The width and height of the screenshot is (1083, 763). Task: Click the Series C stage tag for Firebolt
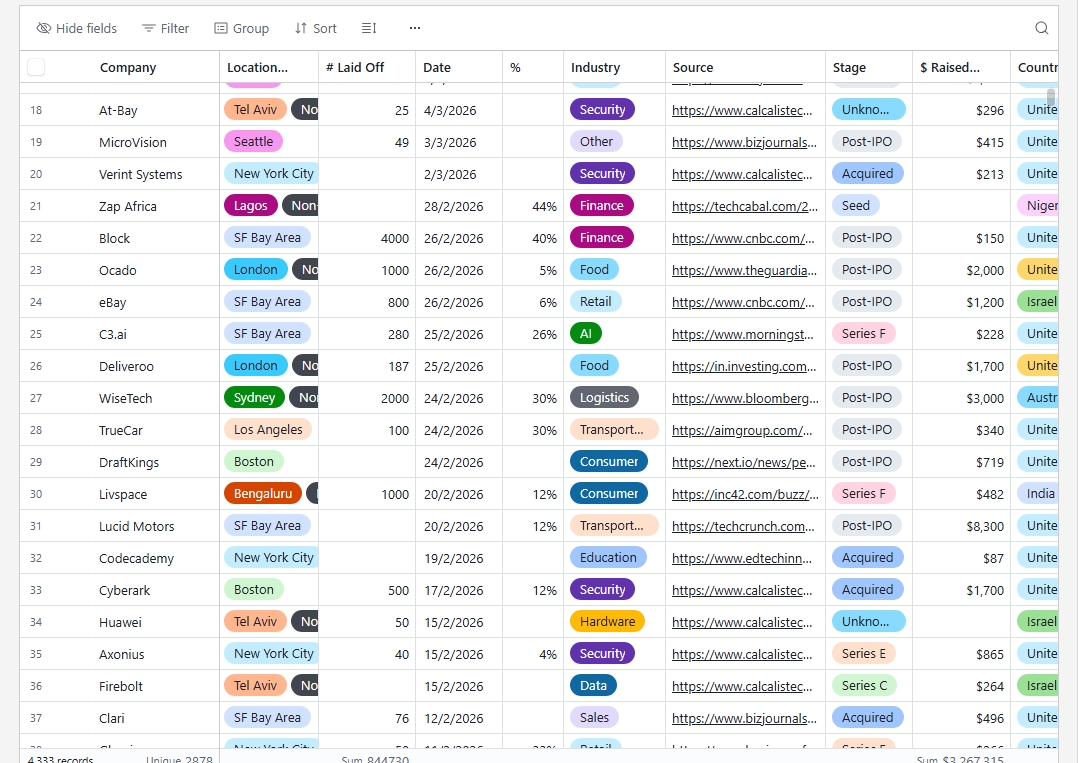click(x=864, y=686)
